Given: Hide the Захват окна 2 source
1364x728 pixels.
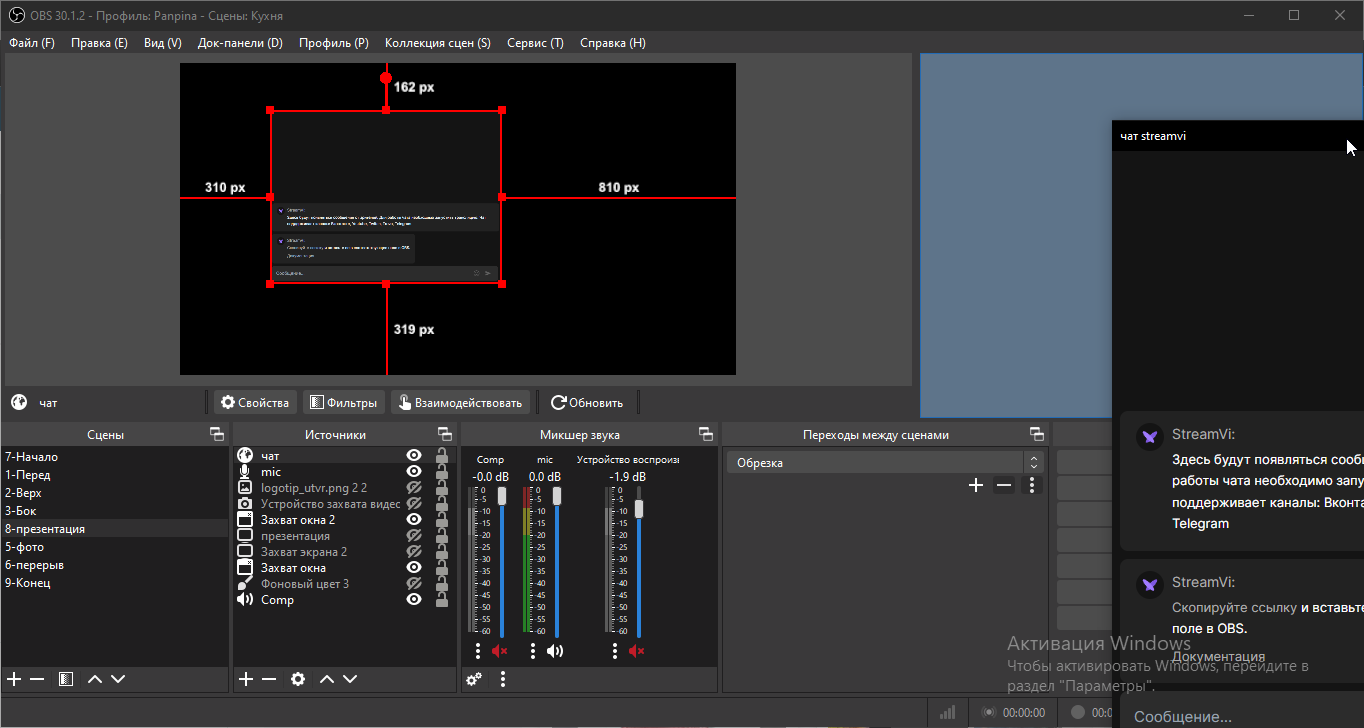Looking at the screenshot, I should (414, 520).
